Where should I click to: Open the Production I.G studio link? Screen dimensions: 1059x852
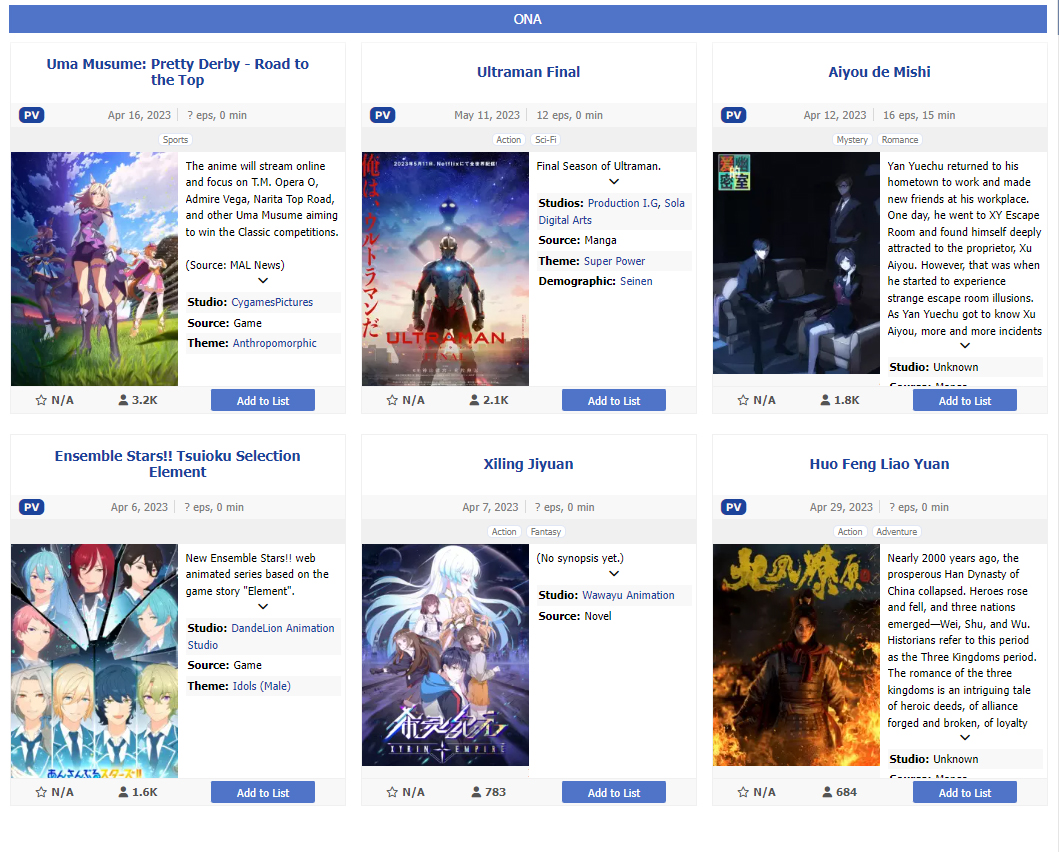(623, 203)
